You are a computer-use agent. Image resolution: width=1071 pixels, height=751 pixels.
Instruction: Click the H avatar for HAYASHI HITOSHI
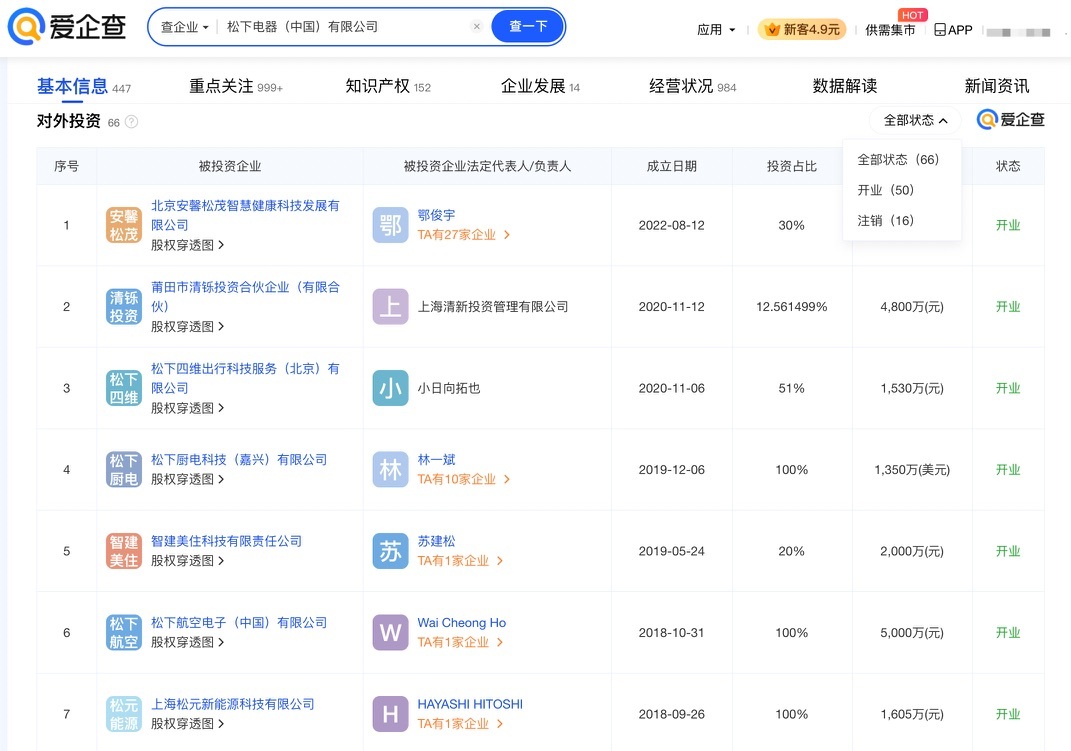coord(390,714)
